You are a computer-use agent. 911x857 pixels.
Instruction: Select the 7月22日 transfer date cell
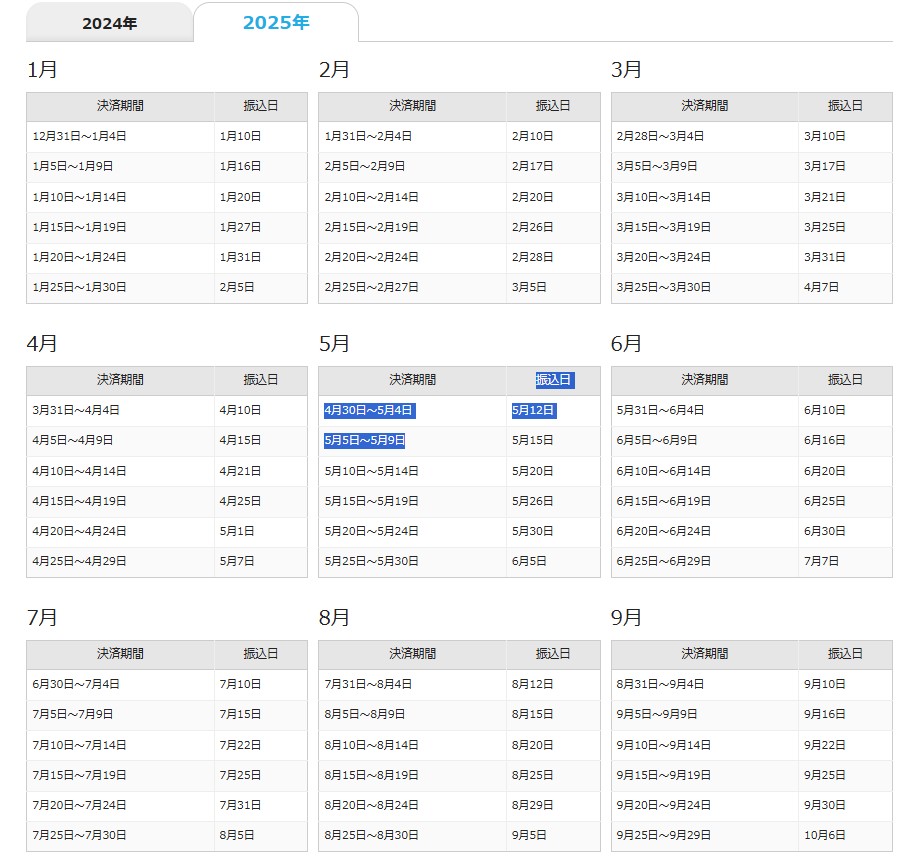pos(240,745)
